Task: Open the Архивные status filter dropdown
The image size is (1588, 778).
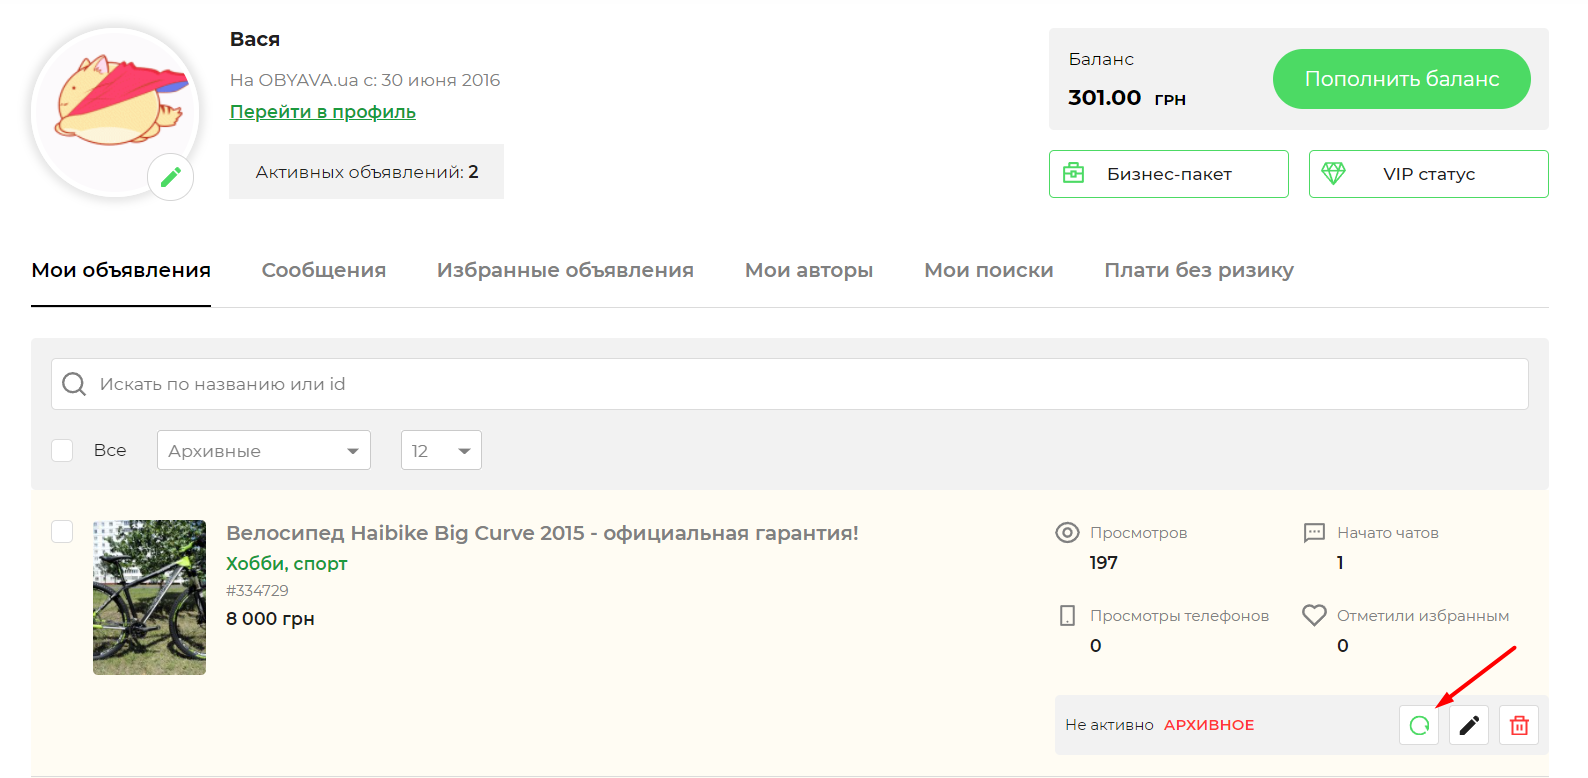Action: [263, 450]
